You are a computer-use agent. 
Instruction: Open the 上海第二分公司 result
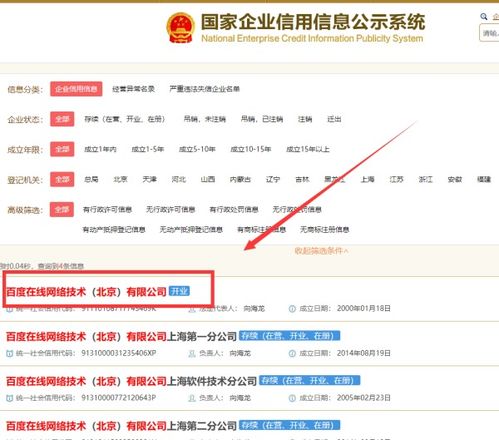tap(121, 426)
